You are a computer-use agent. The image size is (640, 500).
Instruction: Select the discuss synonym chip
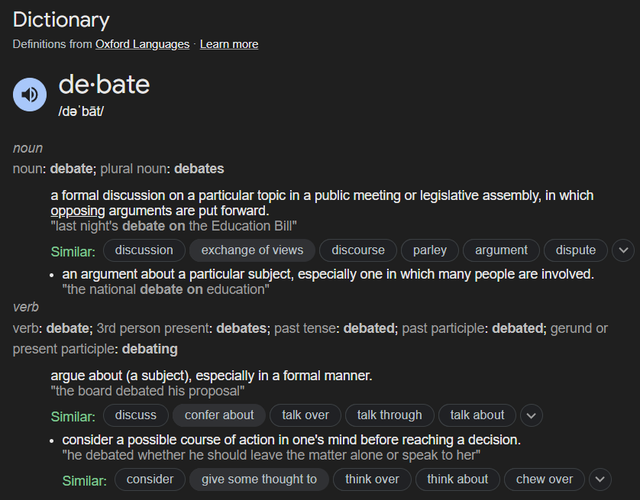click(x=136, y=416)
